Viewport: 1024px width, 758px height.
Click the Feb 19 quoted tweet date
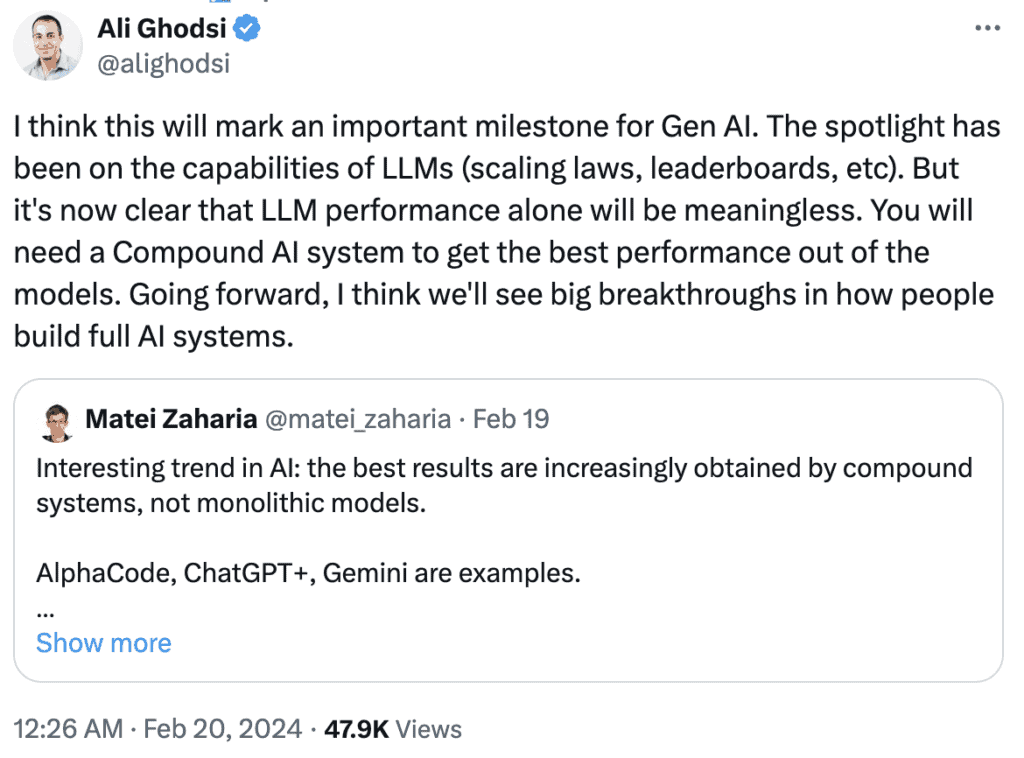tap(511, 419)
